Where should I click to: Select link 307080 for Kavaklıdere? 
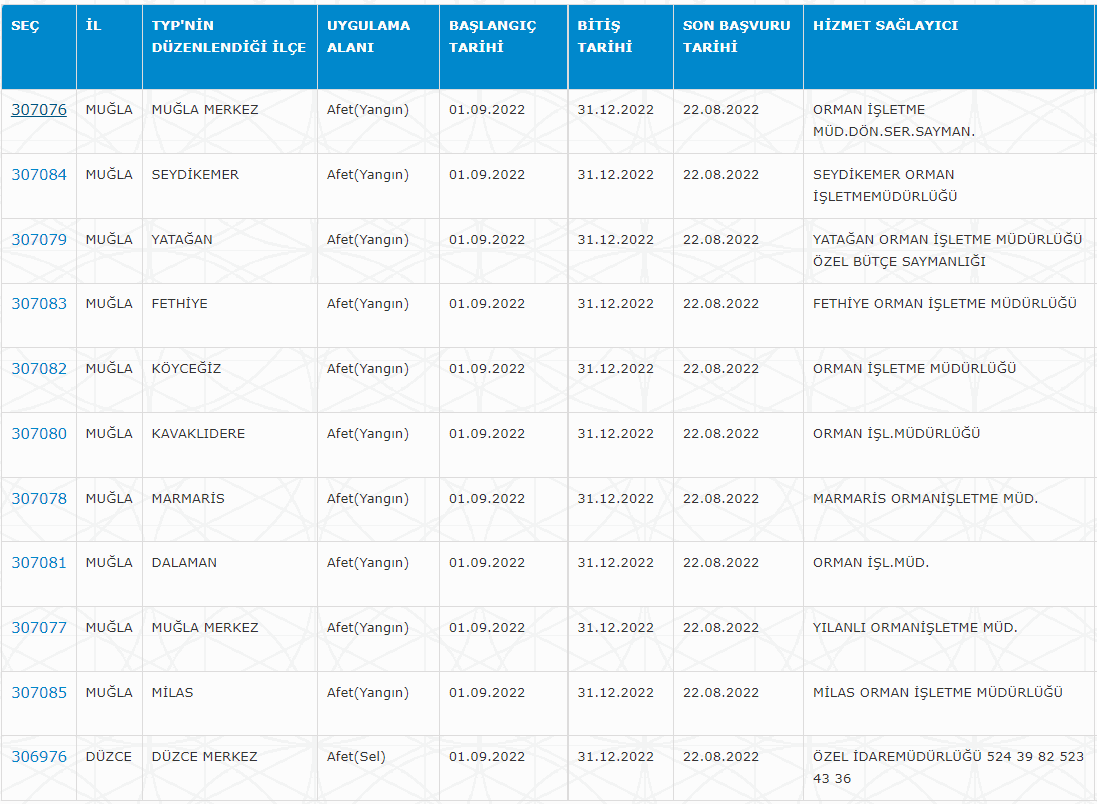pos(39,434)
